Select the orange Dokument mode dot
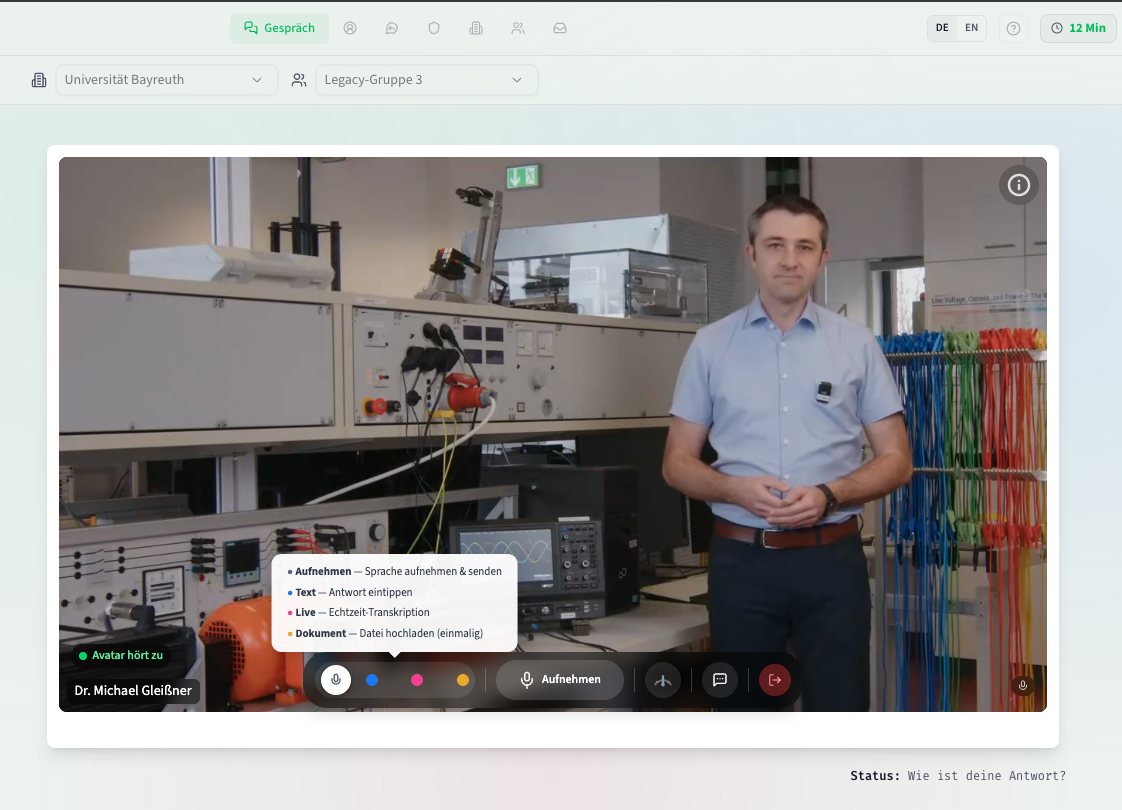 click(463, 680)
